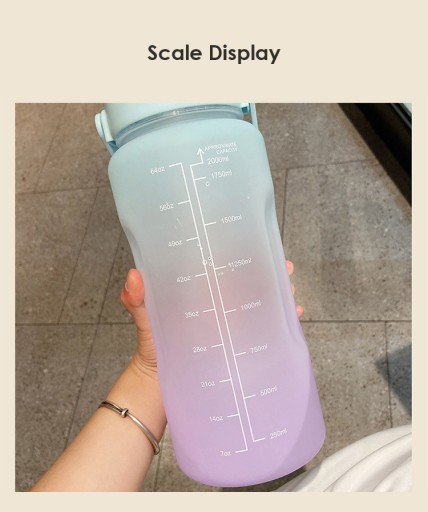Select the 56oz scale label
This screenshot has height=512, width=428.
[167, 207]
